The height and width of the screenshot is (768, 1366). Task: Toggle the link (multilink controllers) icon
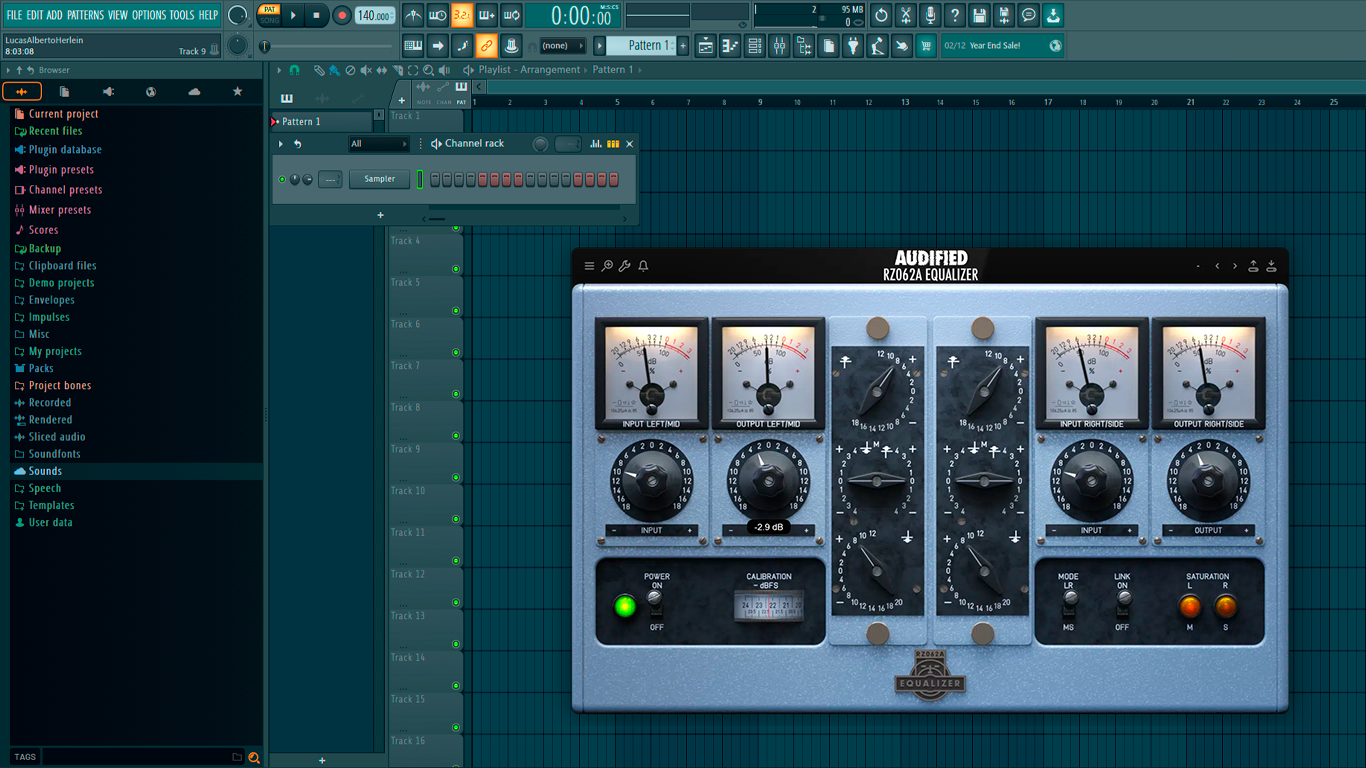click(486, 45)
